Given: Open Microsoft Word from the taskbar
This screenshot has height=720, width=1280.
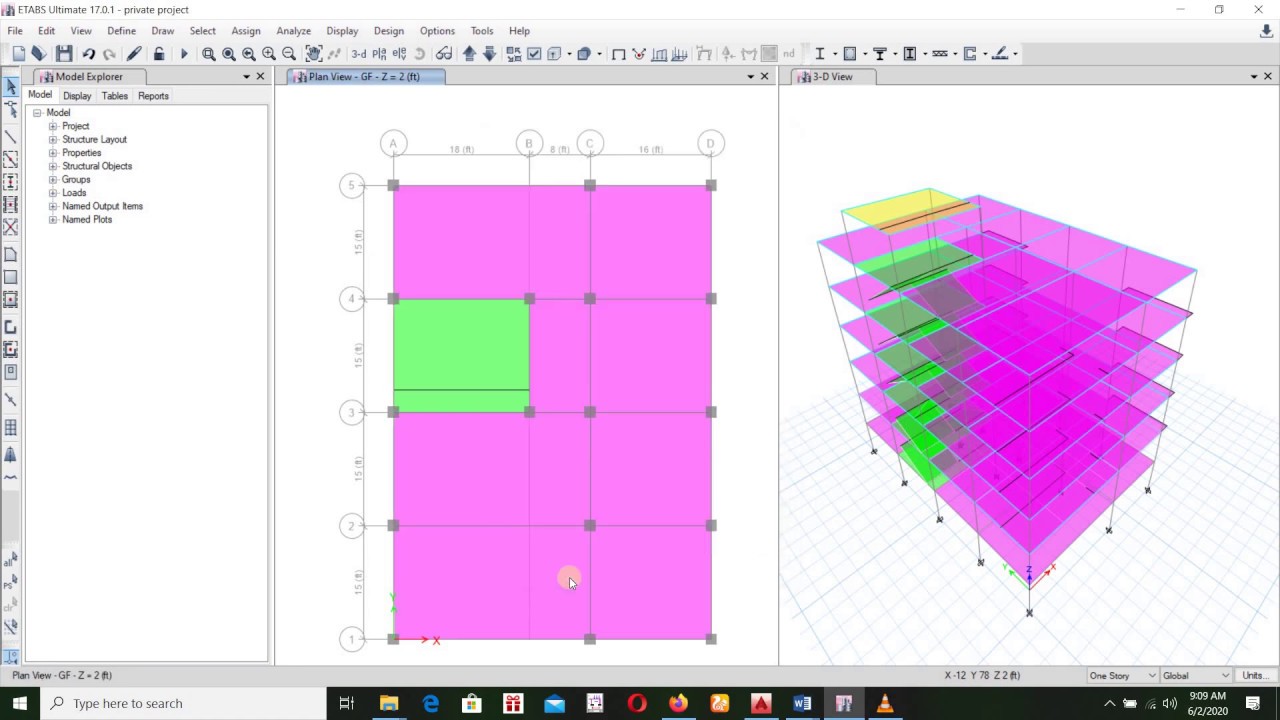Looking at the screenshot, I should pyautogui.click(x=802, y=704).
